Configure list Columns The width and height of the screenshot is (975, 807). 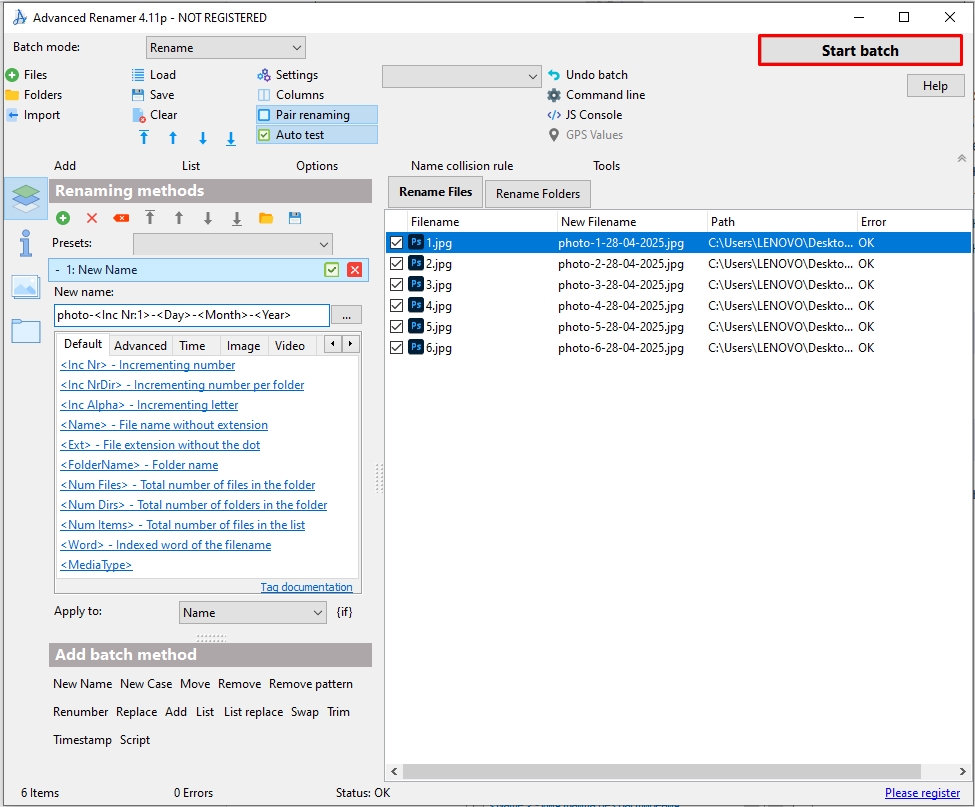pyautogui.click(x=291, y=95)
